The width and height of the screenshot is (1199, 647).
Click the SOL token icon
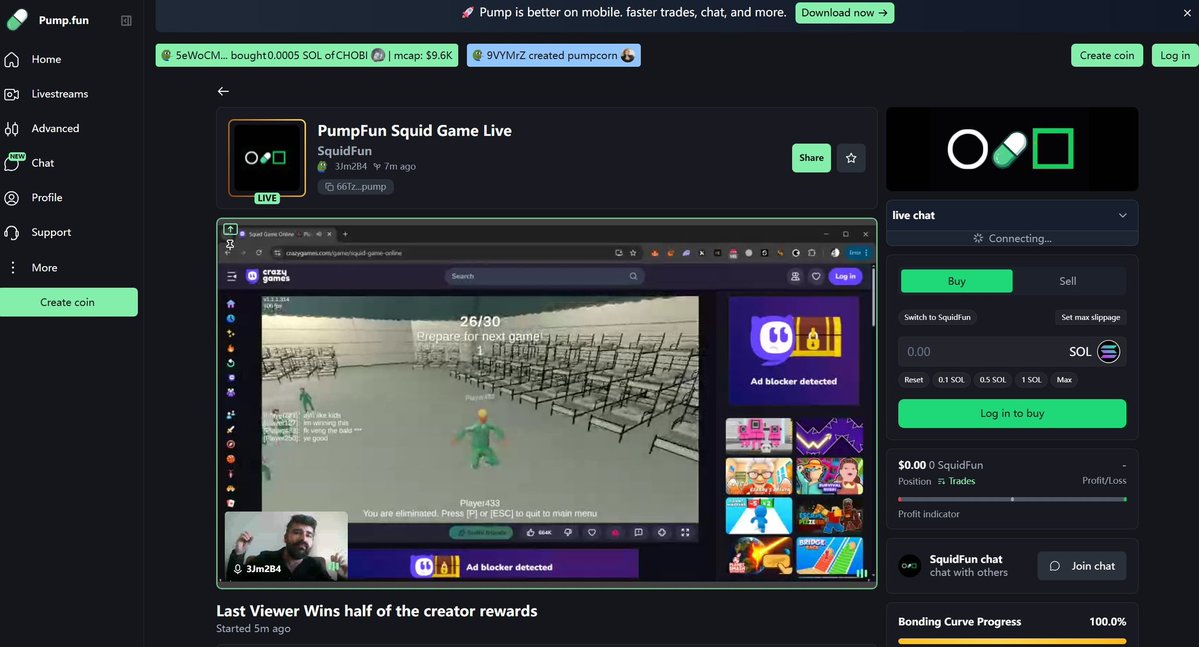pyautogui.click(x=1108, y=352)
